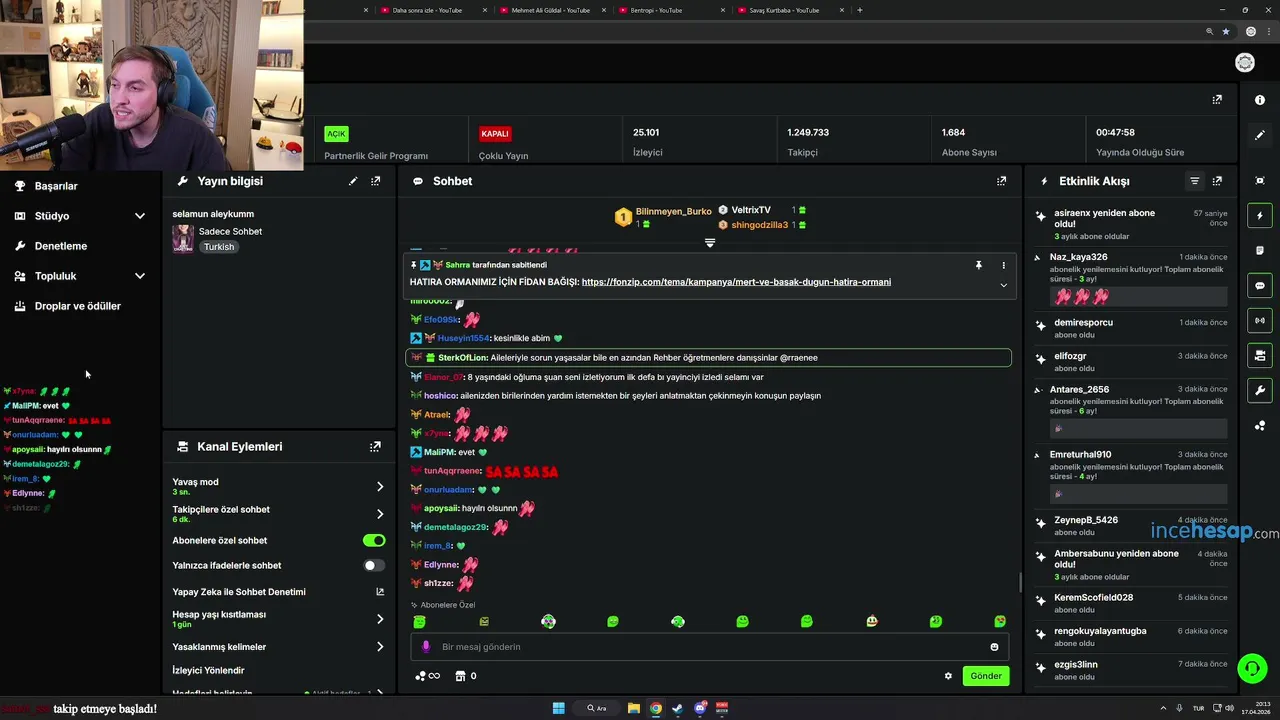Screen dimensions: 1280x720
Task: Pop out the stream stats bar
Action: click(1217, 100)
